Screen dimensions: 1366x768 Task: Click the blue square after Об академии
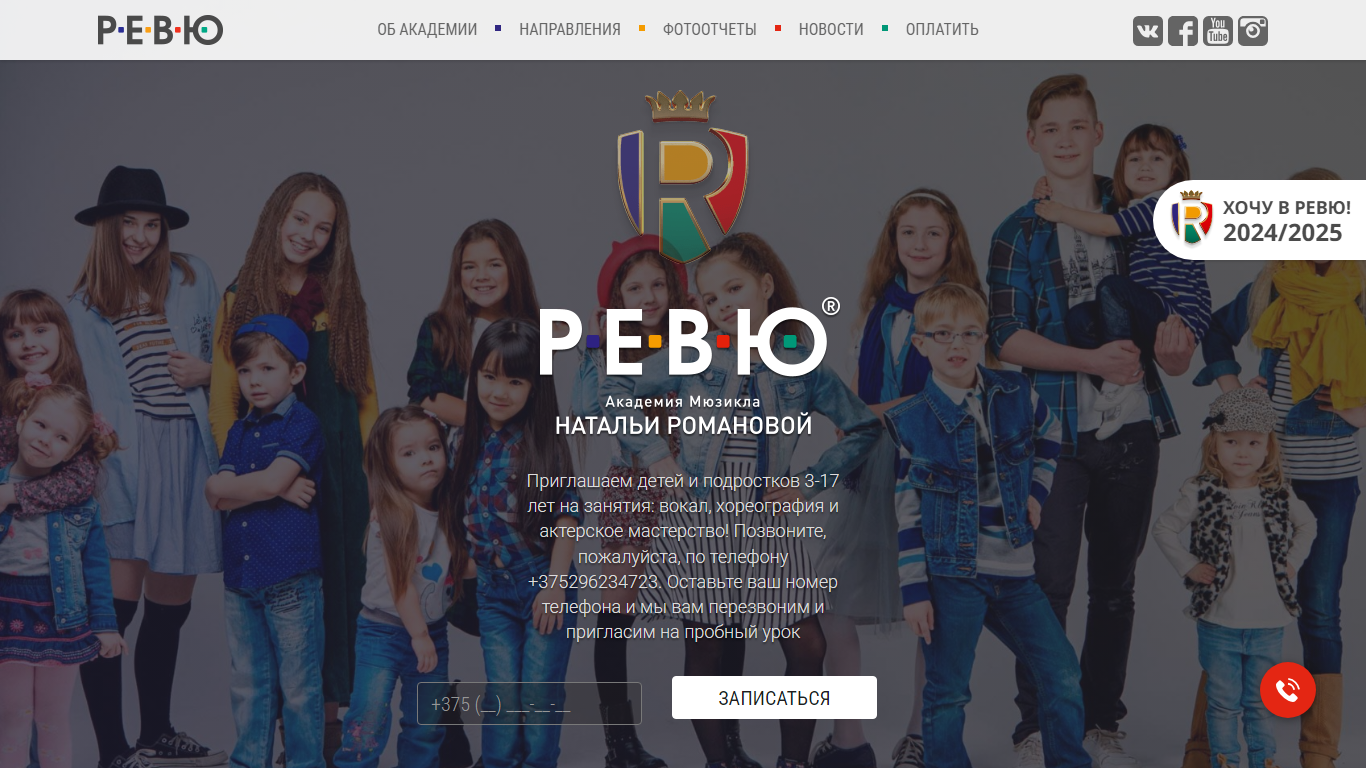498,28
